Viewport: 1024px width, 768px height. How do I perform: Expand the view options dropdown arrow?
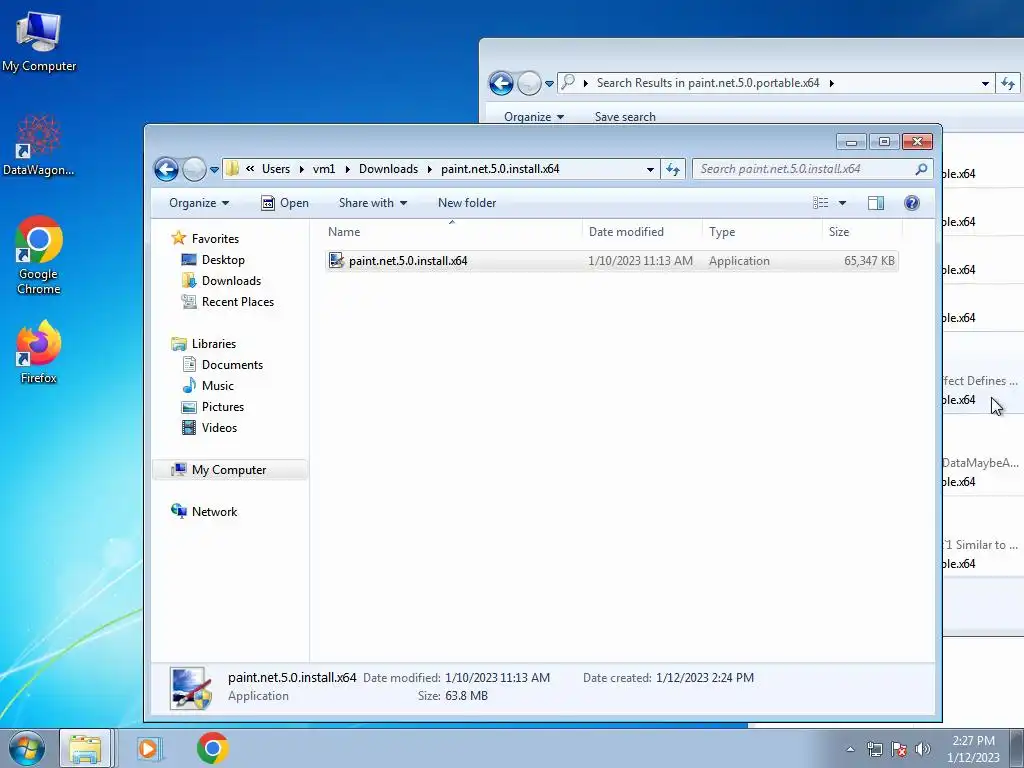pos(842,203)
